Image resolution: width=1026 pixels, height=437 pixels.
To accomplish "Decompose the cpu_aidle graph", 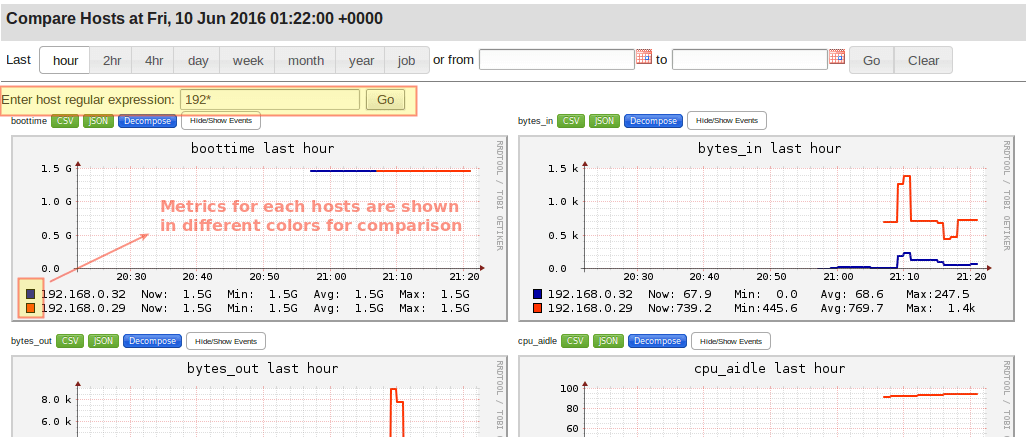I will [x=658, y=341].
